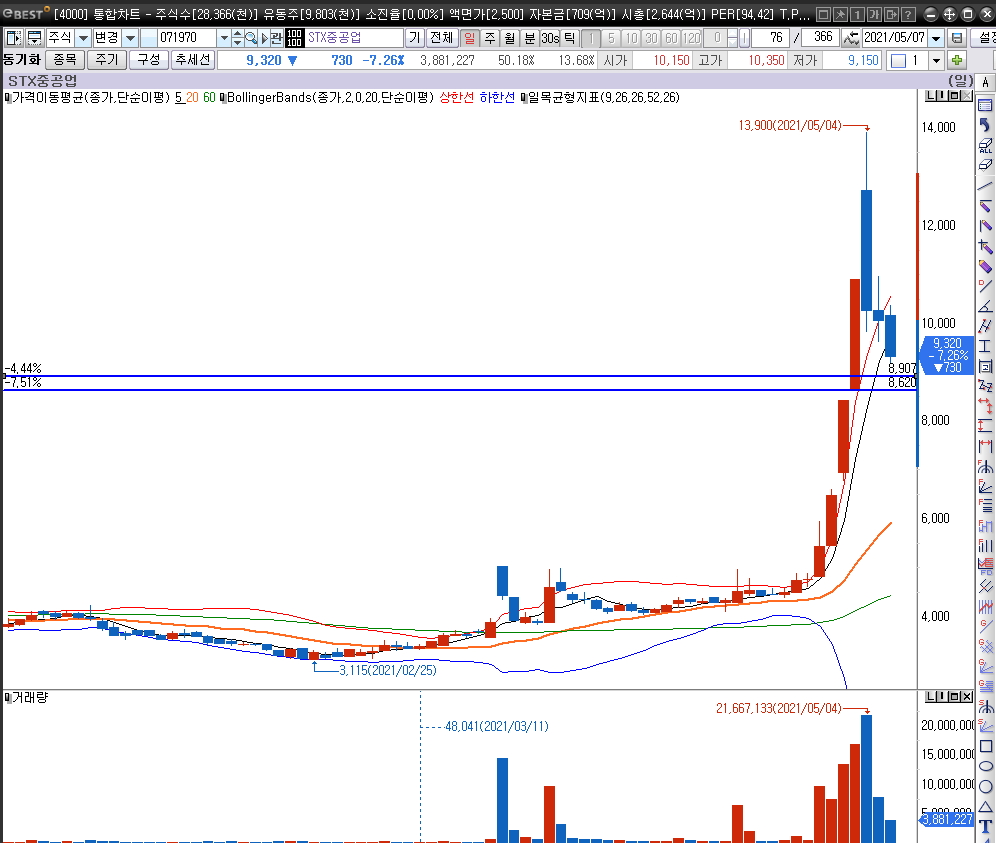Viewport: 996px width, 843px height.
Task: Click the 전체 button
Action: pyautogui.click(x=441, y=38)
